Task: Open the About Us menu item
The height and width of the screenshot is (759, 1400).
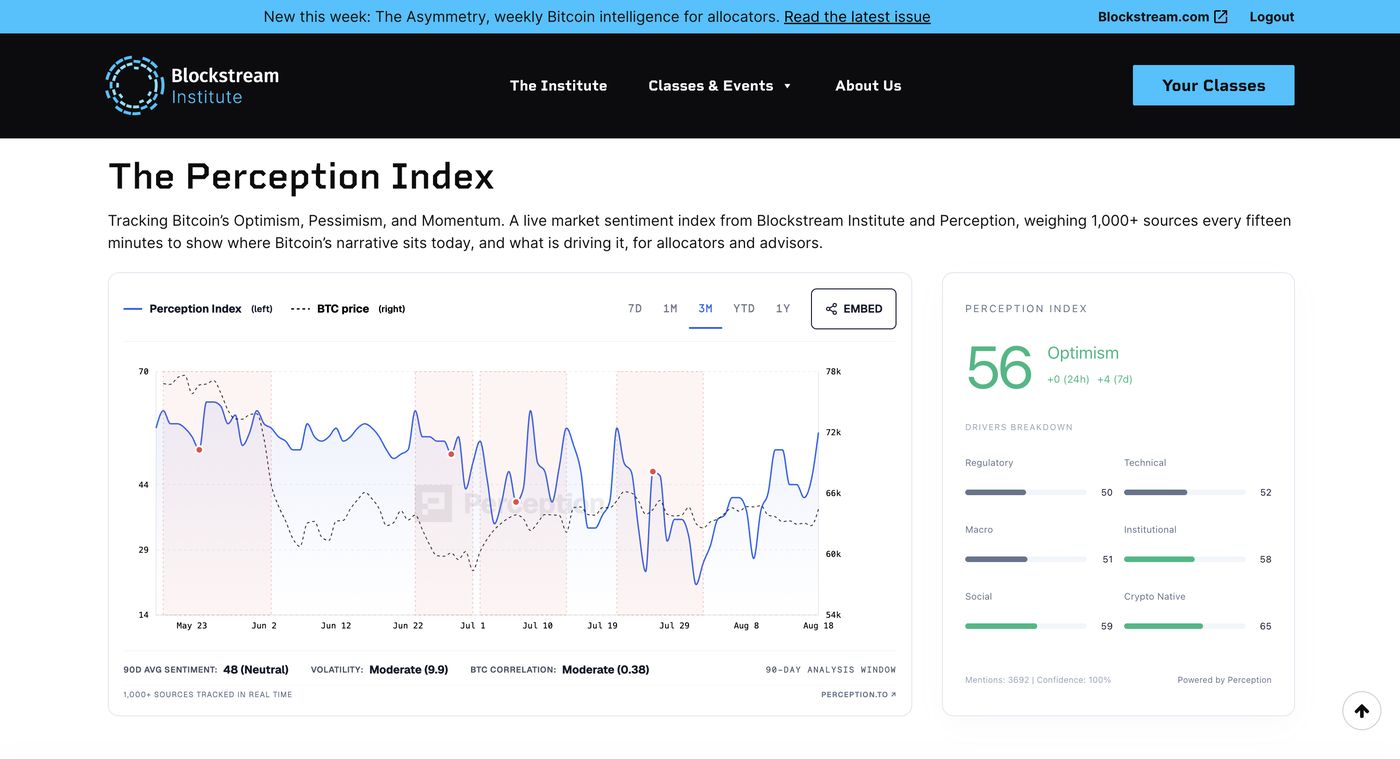Action: tap(868, 86)
